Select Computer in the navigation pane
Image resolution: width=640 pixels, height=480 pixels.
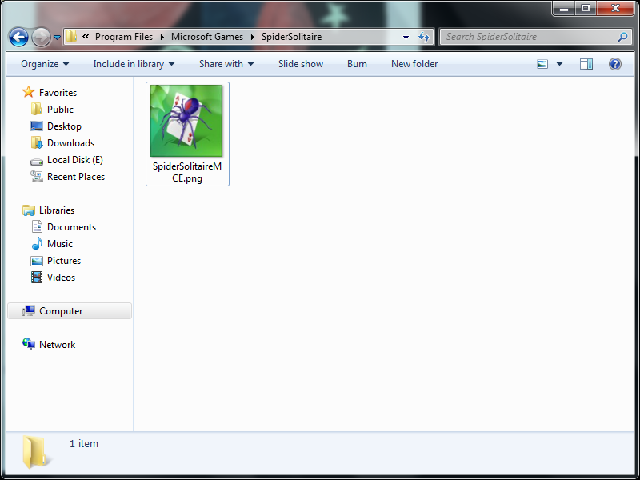pos(60,311)
